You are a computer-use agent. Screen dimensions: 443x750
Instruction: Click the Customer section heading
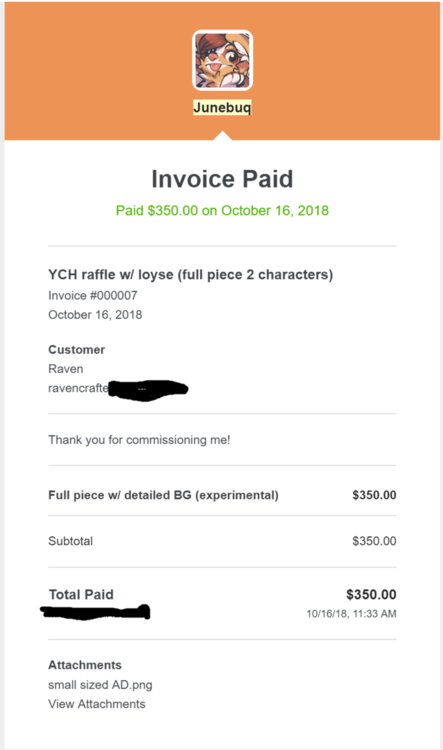[x=77, y=350]
